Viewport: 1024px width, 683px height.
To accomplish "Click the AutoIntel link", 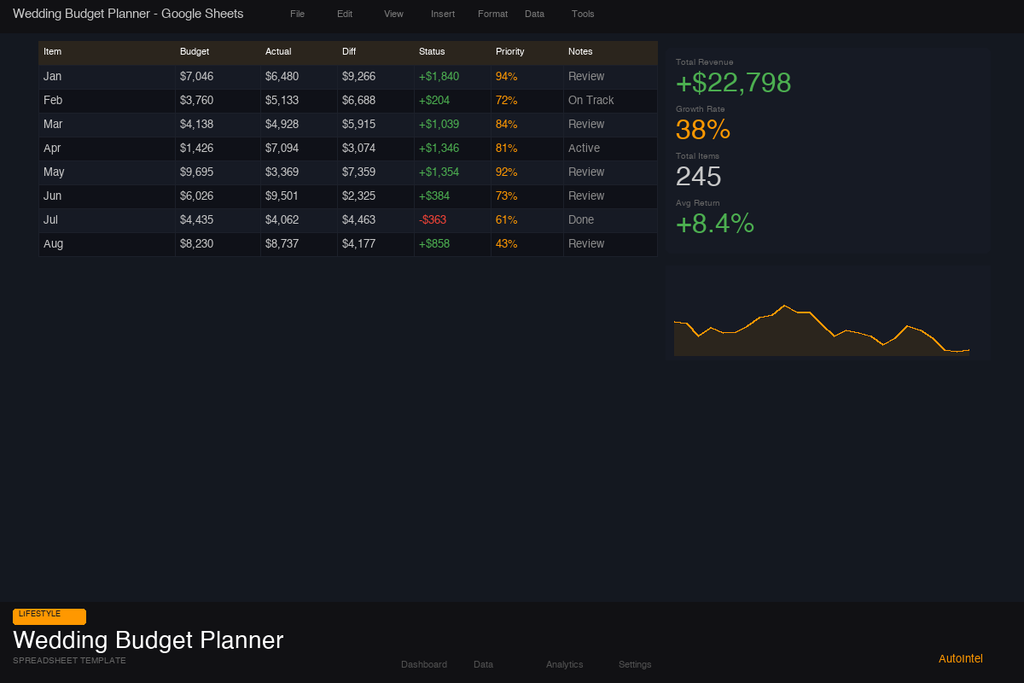I will click(x=960, y=658).
